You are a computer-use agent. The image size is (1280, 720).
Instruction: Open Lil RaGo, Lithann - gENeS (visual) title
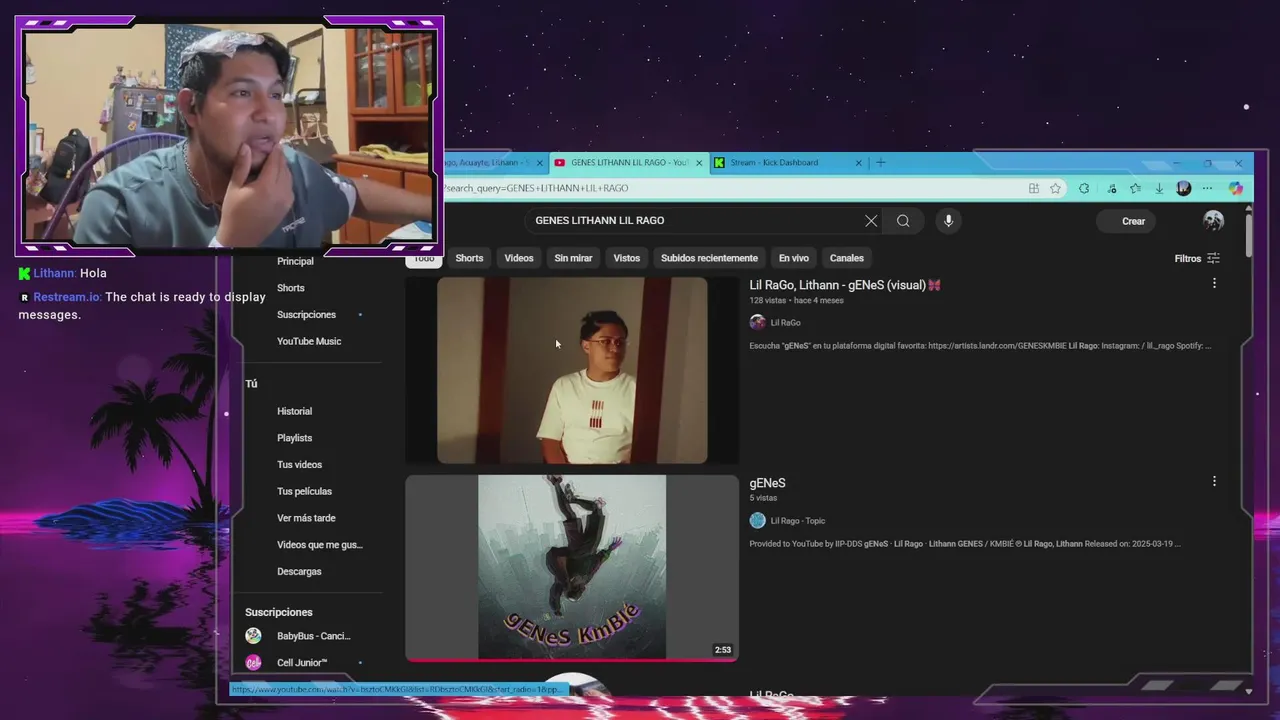point(845,285)
